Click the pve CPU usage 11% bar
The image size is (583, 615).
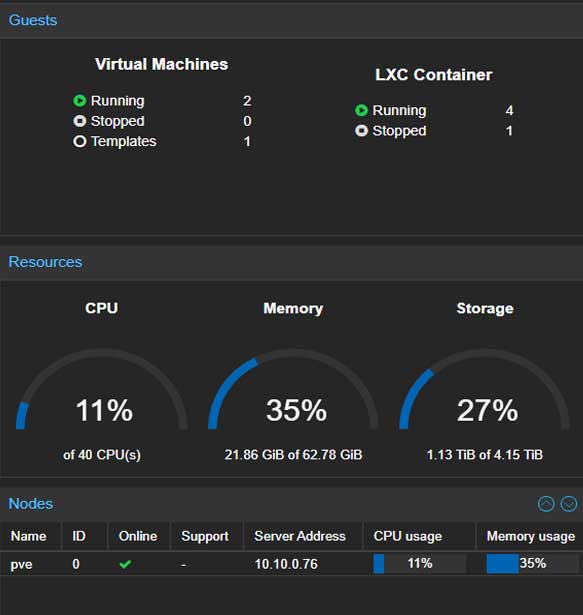pyautogui.click(x=419, y=564)
